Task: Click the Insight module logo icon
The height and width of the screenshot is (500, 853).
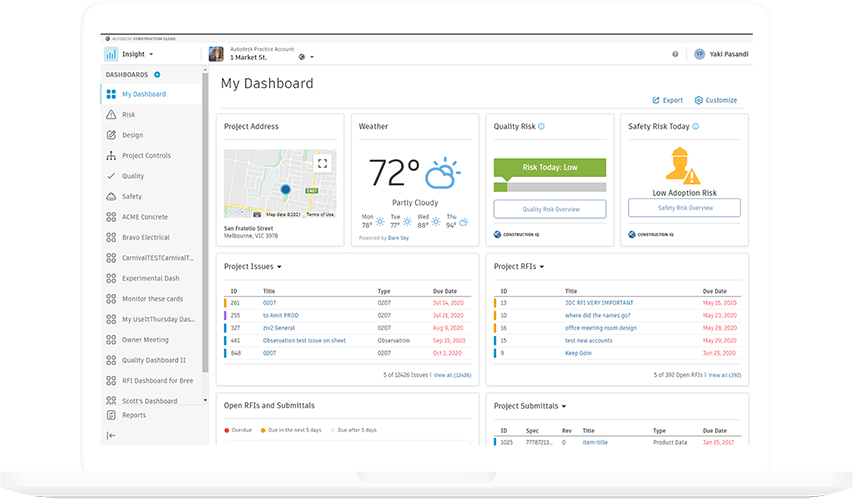Action: point(110,54)
